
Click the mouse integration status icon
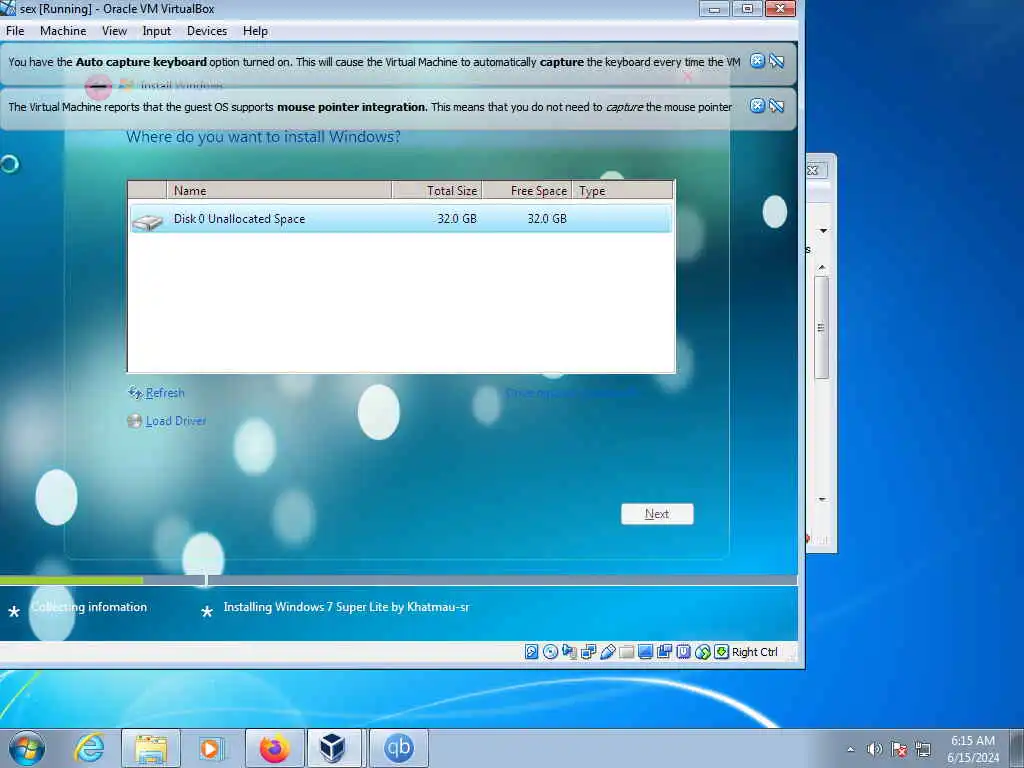(x=703, y=652)
